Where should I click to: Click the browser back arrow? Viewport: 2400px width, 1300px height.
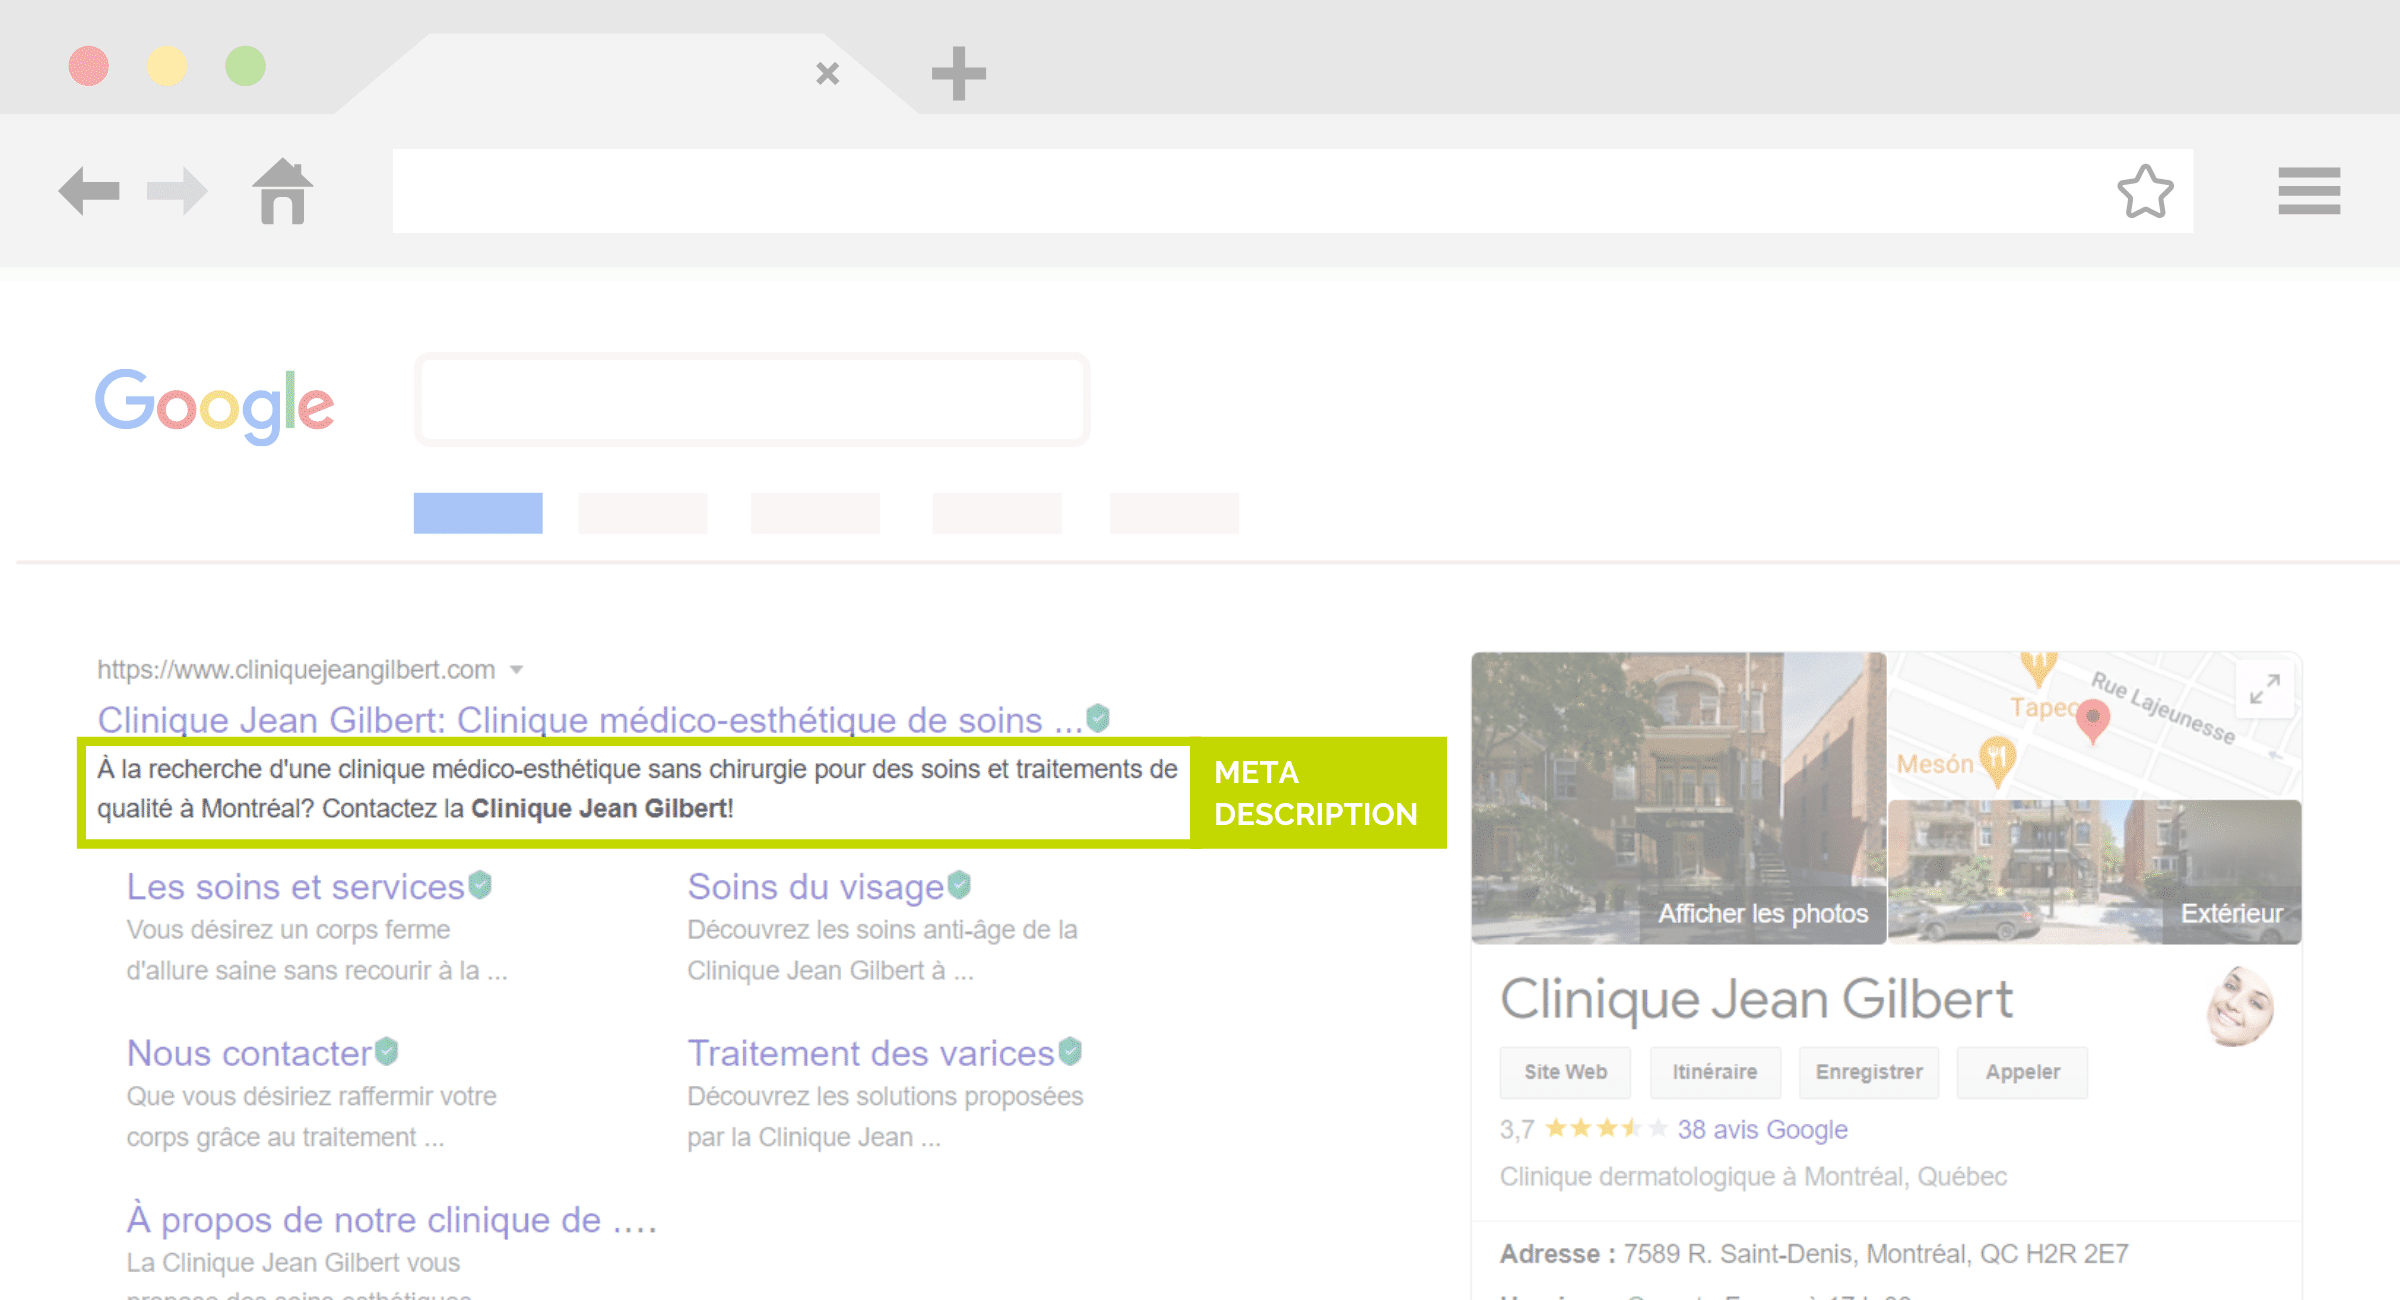pos(91,190)
